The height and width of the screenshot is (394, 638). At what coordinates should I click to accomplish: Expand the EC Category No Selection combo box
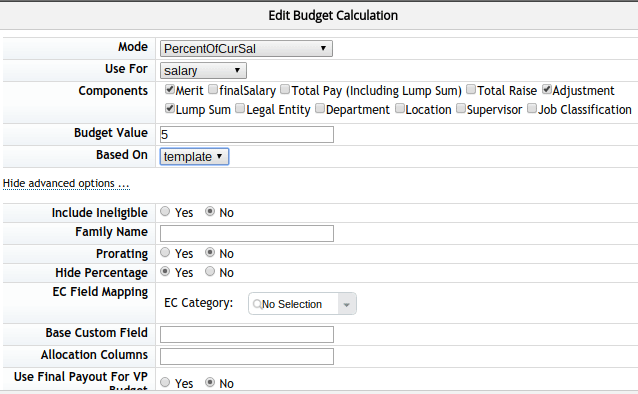pyautogui.click(x=347, y=304)
